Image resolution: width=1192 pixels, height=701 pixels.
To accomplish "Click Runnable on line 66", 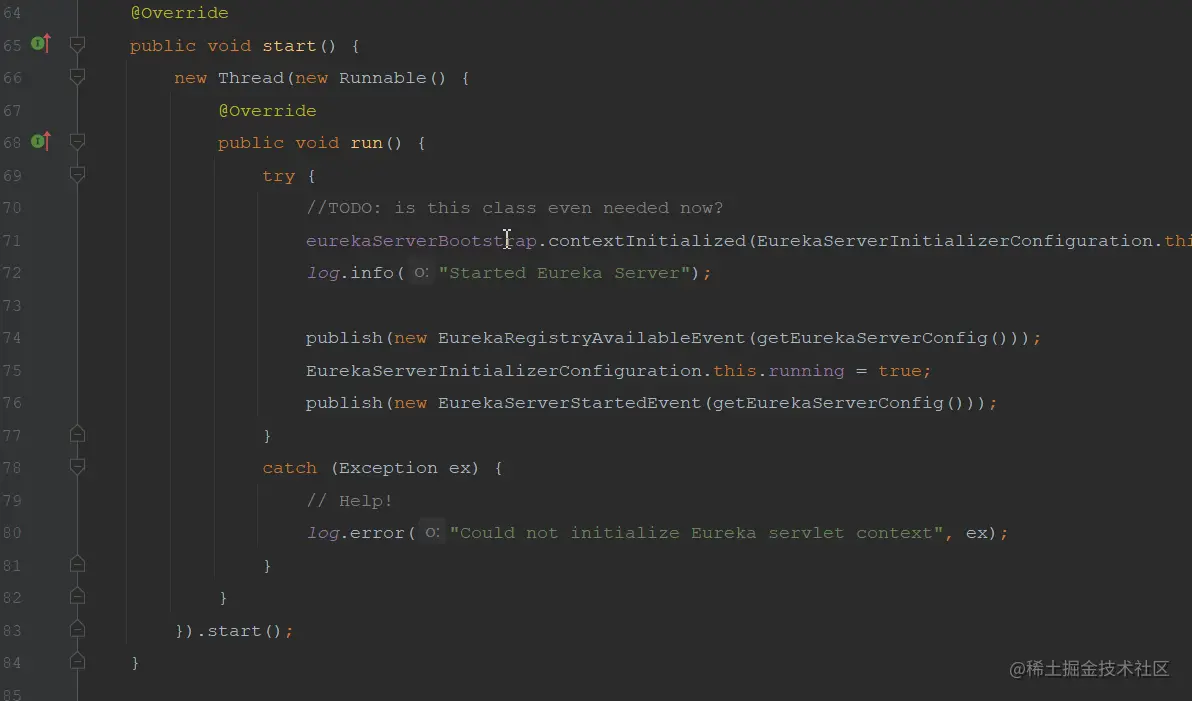I will click(x=382, y=78).
